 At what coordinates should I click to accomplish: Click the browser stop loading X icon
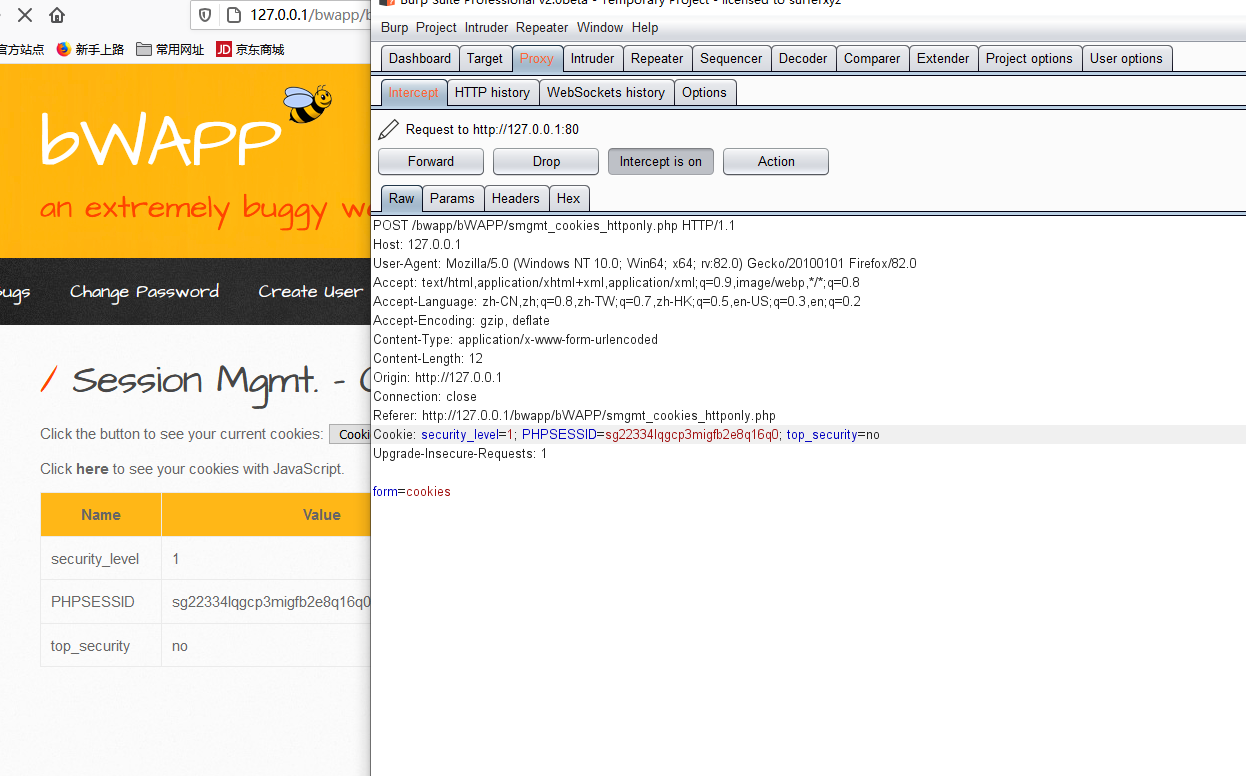[25, 15]
